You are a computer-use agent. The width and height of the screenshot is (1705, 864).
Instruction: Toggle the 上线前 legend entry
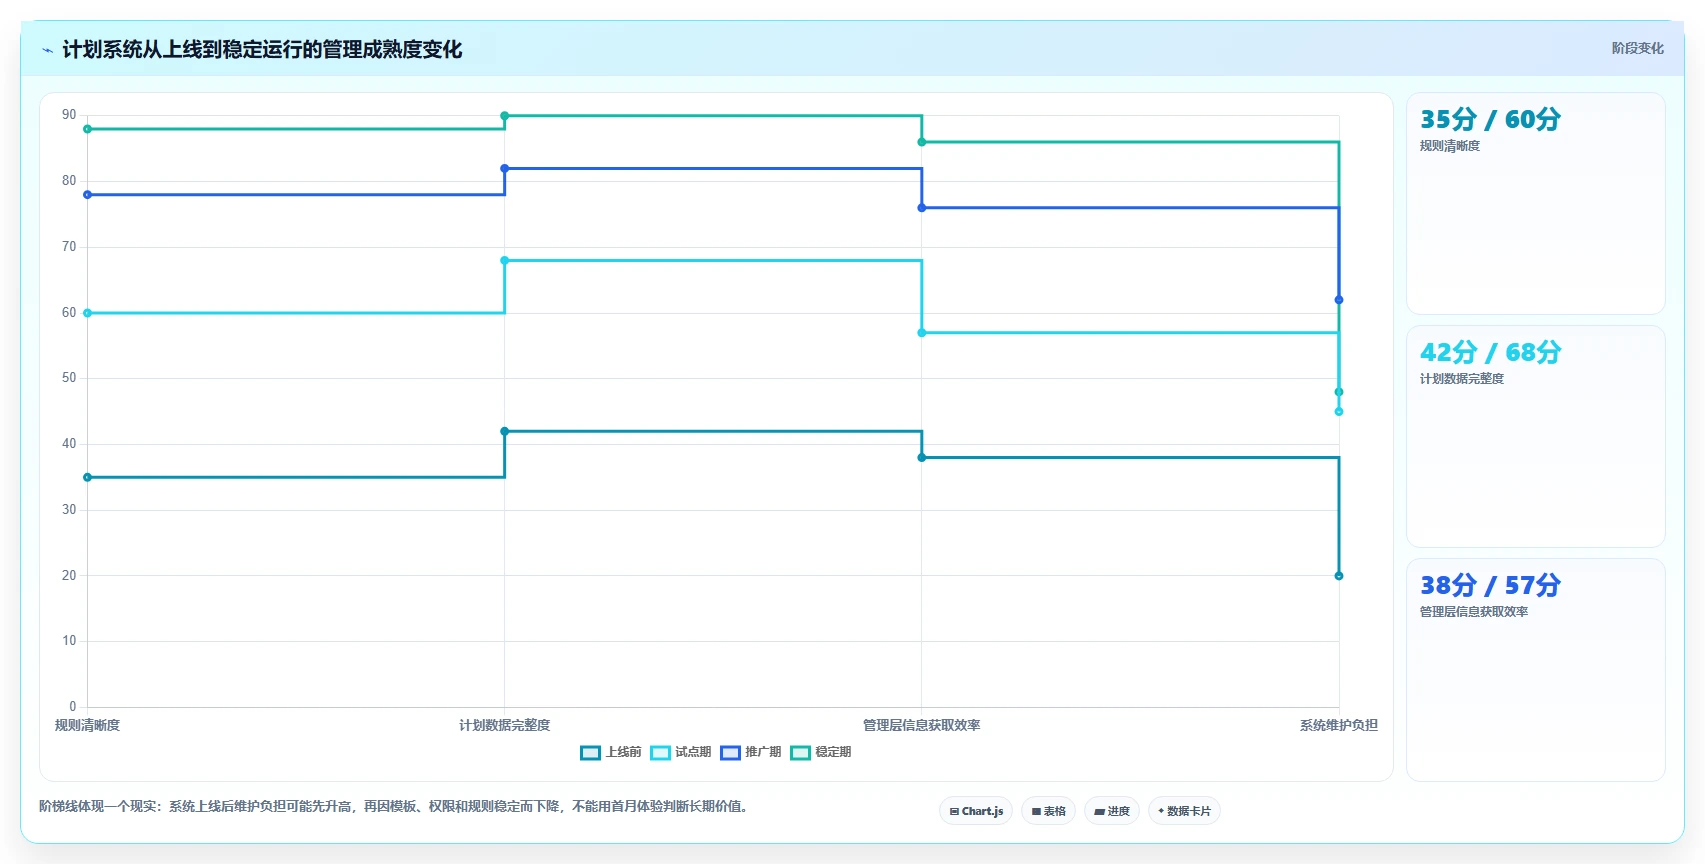[611, 752]
